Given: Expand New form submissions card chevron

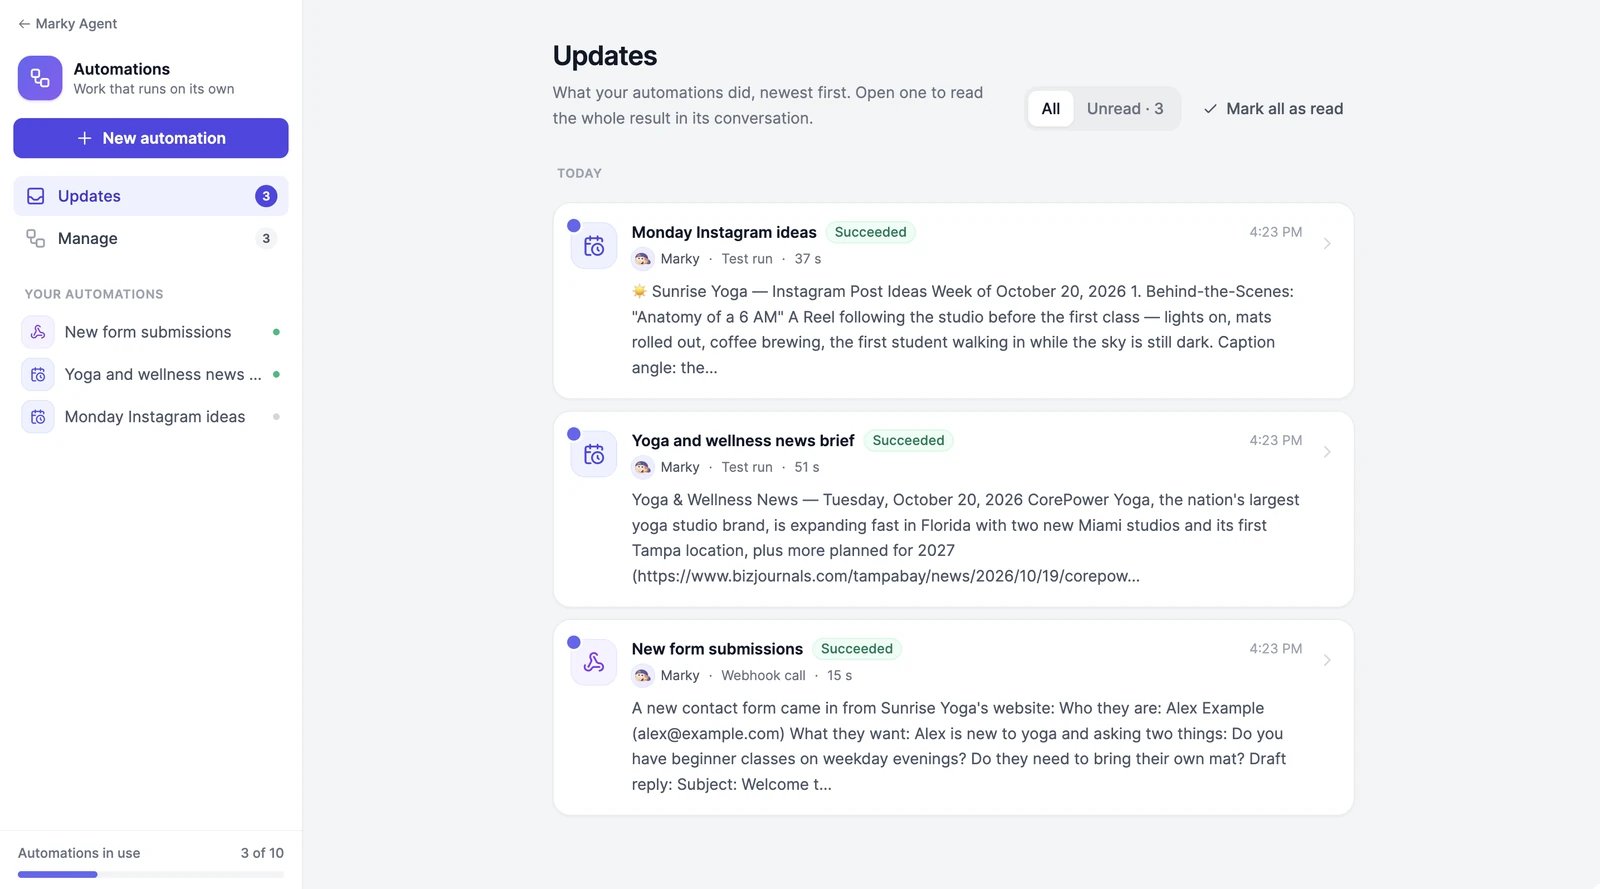Looking at the screenshot, I should 1327,660.
